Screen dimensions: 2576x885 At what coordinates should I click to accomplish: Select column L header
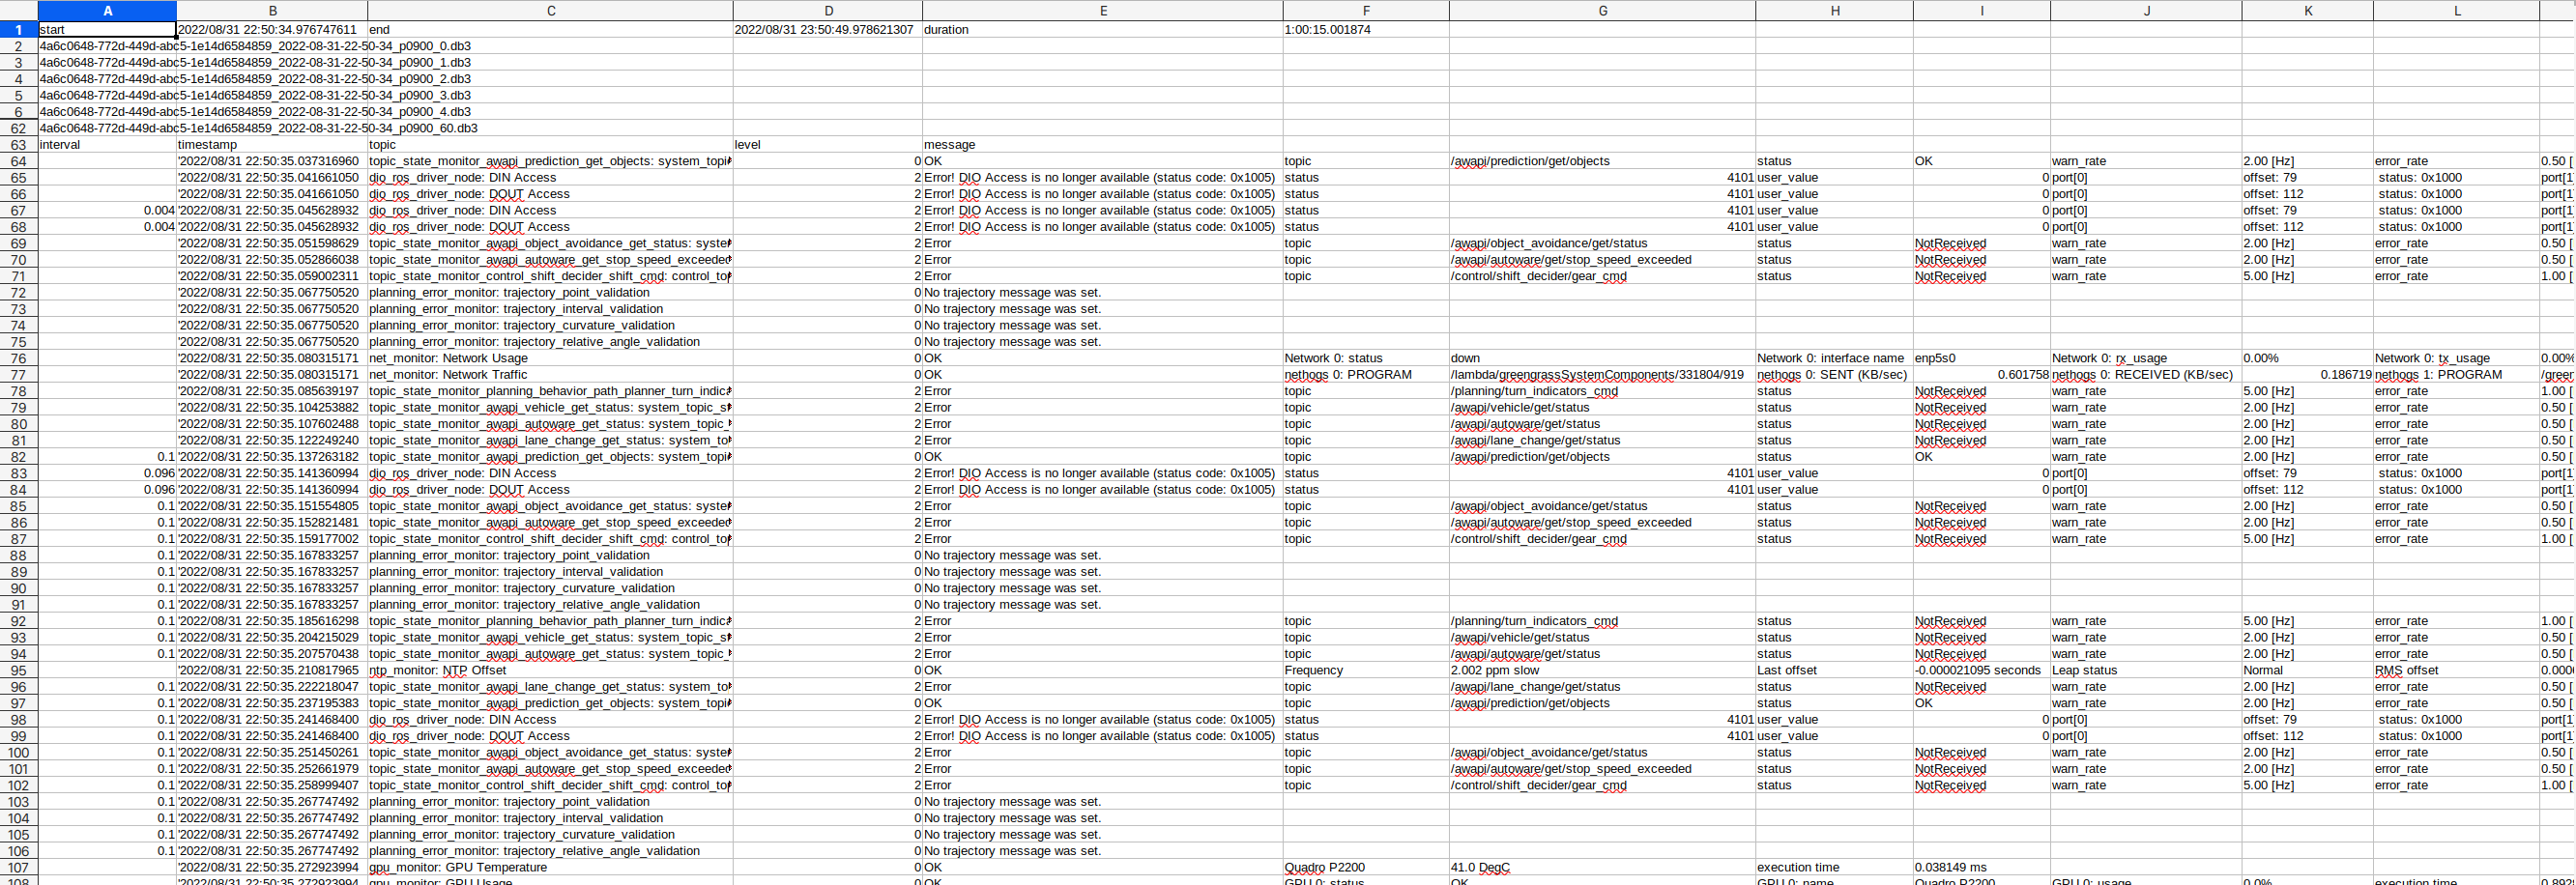(x=2456, y=11)
